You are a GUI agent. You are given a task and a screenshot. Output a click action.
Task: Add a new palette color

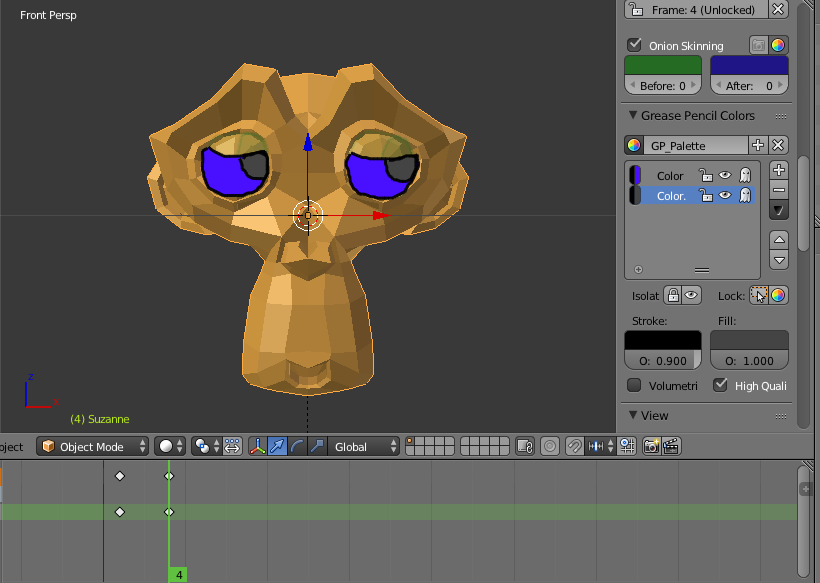click(x=779, y=170)
